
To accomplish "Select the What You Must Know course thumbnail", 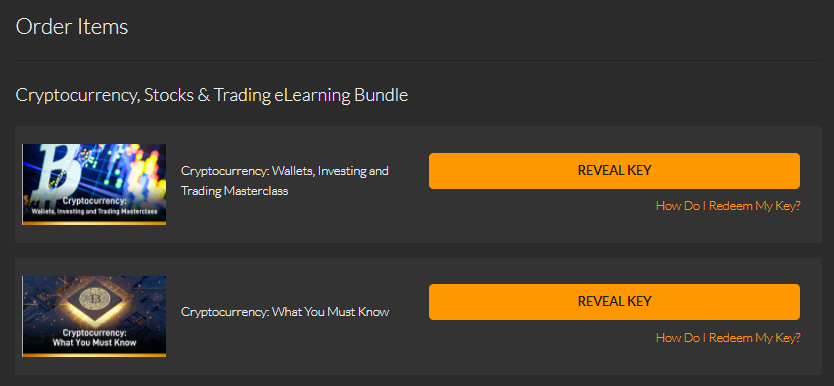I will pyautogui.click(x=94, y=316).
